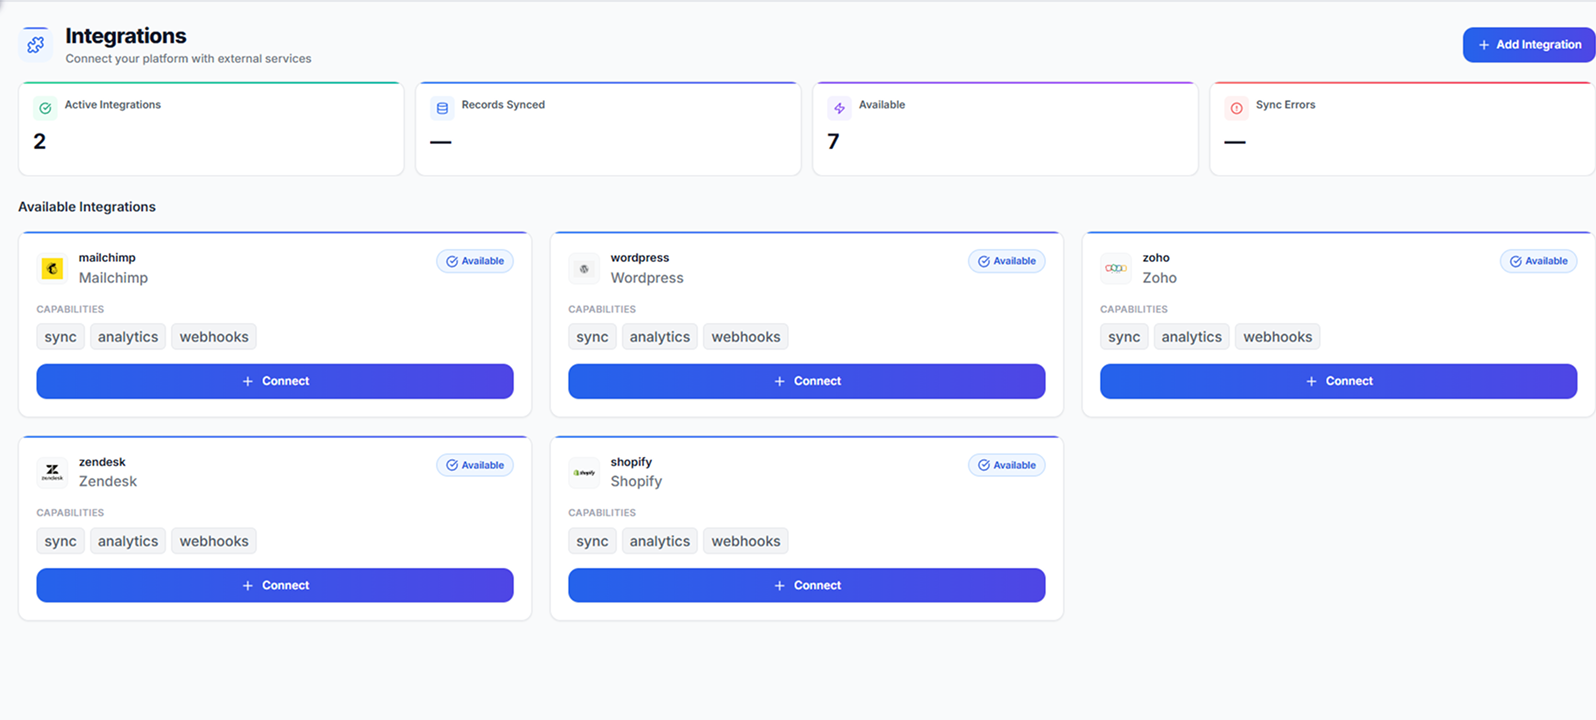Select Shopify's analytics capability tag
The height and width of the screenshot is (720, 1596).
[660, 541]
